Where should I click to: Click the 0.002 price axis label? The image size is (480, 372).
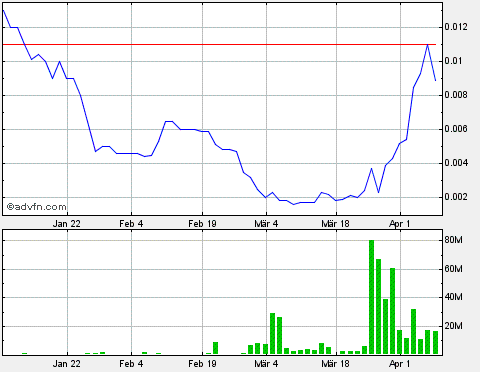pyautogui.click(x=456, y=197)
